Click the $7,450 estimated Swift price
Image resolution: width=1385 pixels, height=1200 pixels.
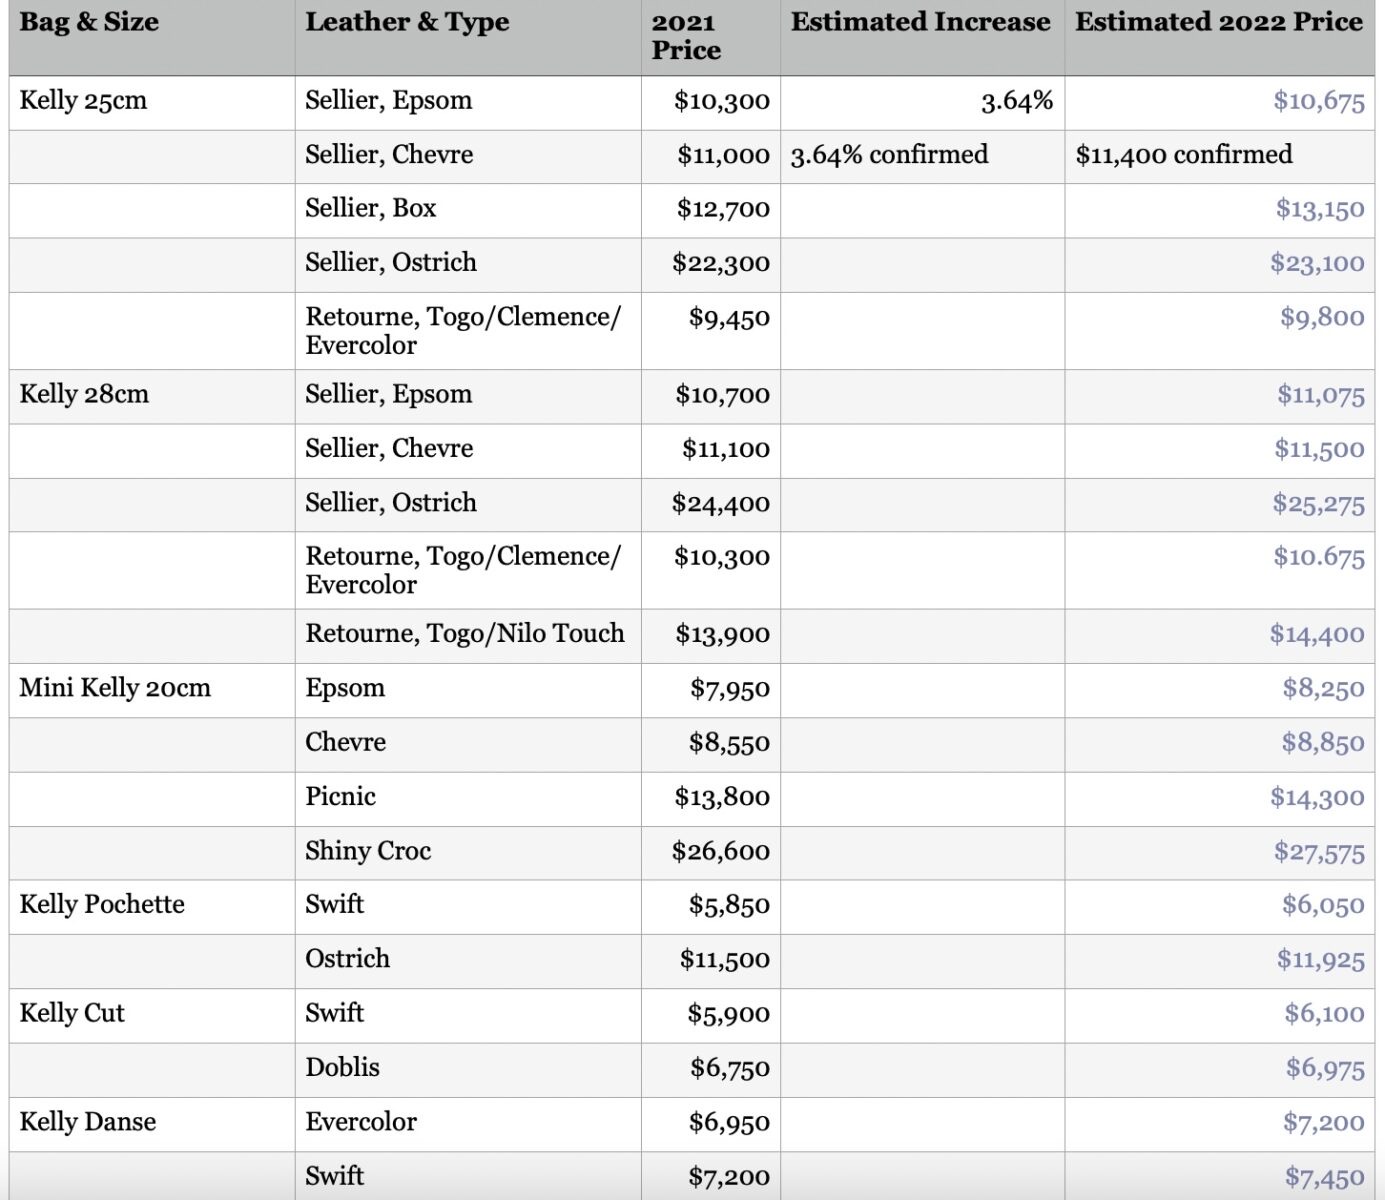coord(1324,1177)
